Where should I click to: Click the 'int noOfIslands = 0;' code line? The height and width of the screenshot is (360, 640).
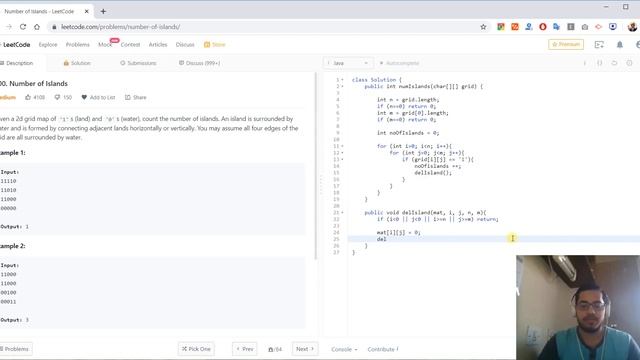pyautogui.click(x=408, y=133)
